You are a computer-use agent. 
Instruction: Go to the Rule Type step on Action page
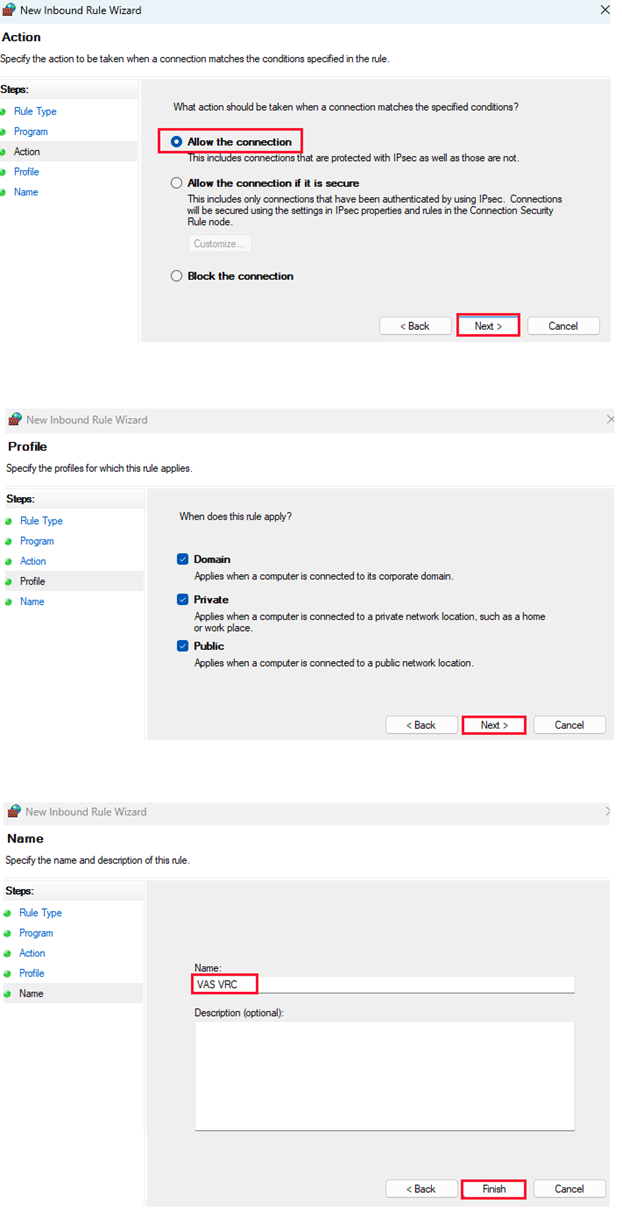(x=35, y=112)
